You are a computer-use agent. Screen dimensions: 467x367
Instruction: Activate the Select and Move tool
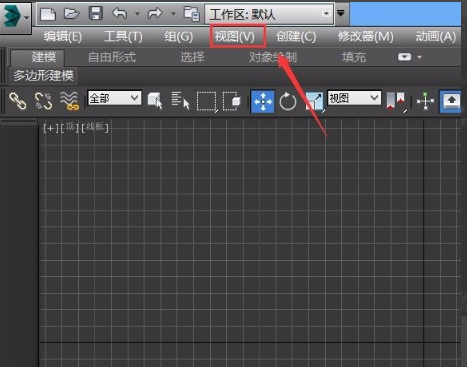click(x=263, y=101)
